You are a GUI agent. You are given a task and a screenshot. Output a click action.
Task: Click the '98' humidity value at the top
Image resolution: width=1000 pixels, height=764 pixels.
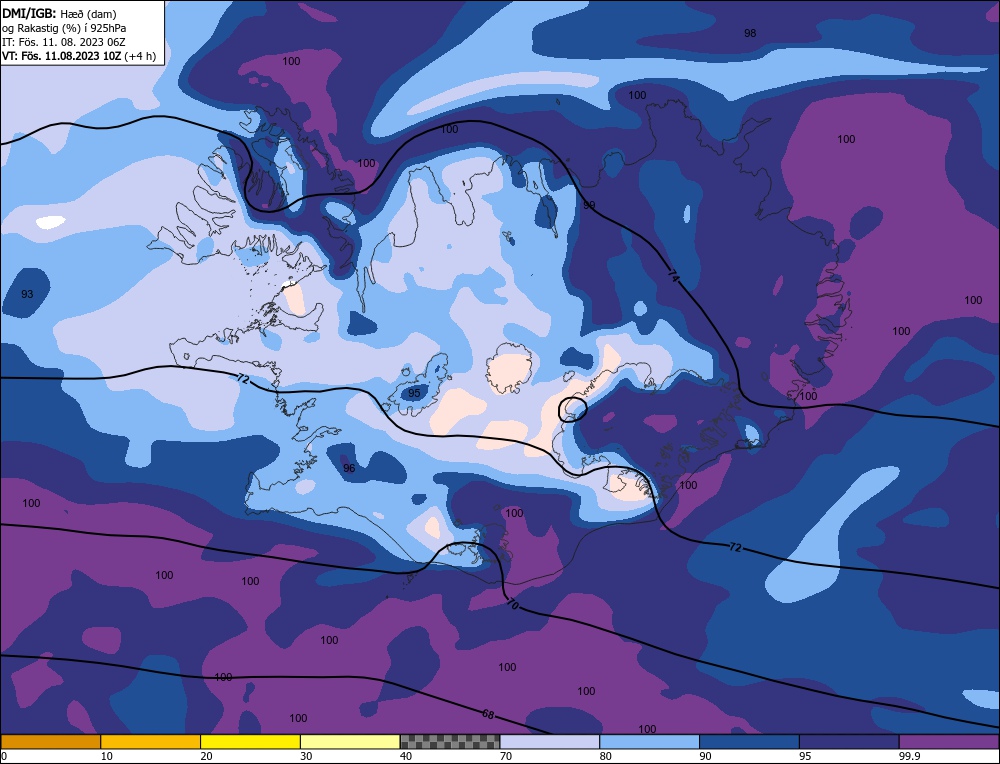coord(750,33)
